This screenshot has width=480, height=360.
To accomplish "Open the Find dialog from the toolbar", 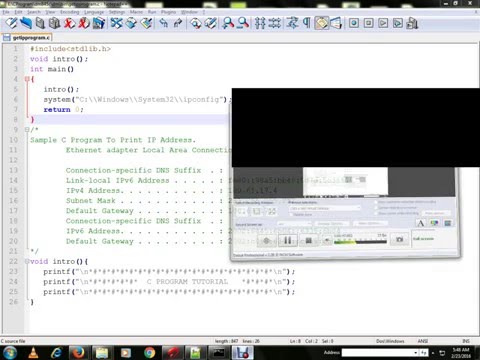I will [x=196, y=23].
